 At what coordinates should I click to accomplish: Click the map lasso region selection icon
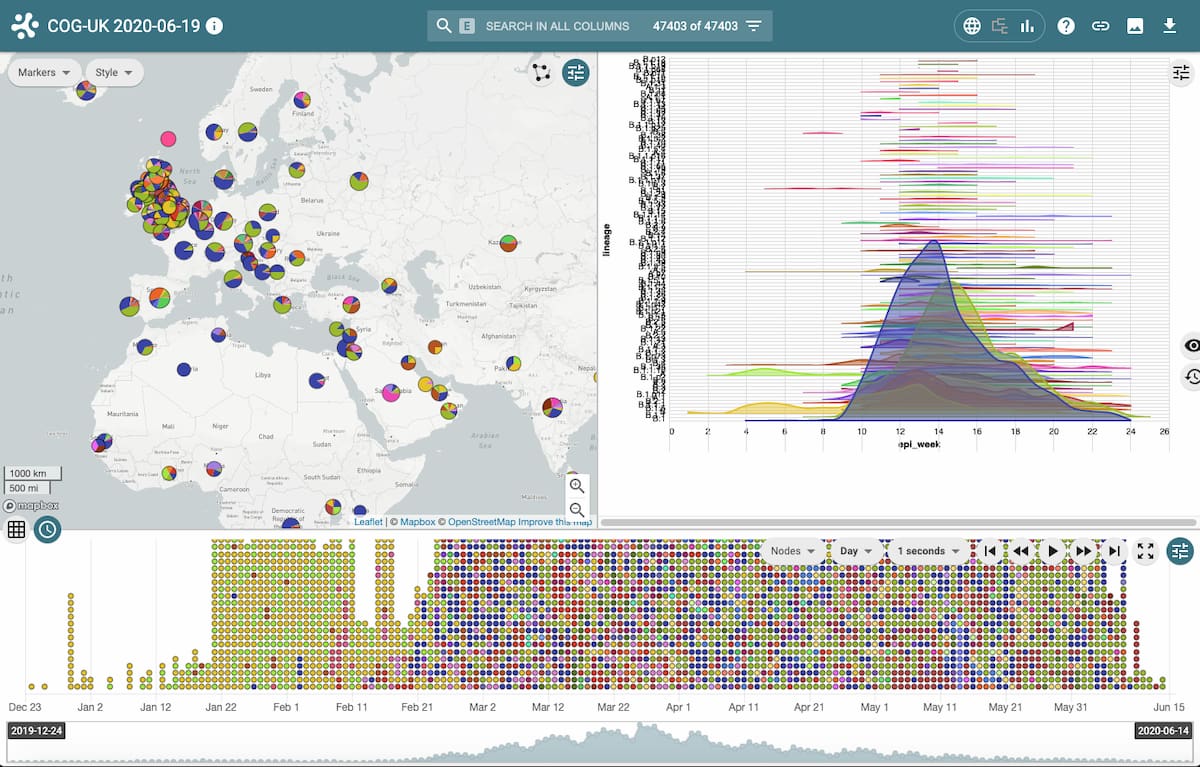tap(541, 72)
